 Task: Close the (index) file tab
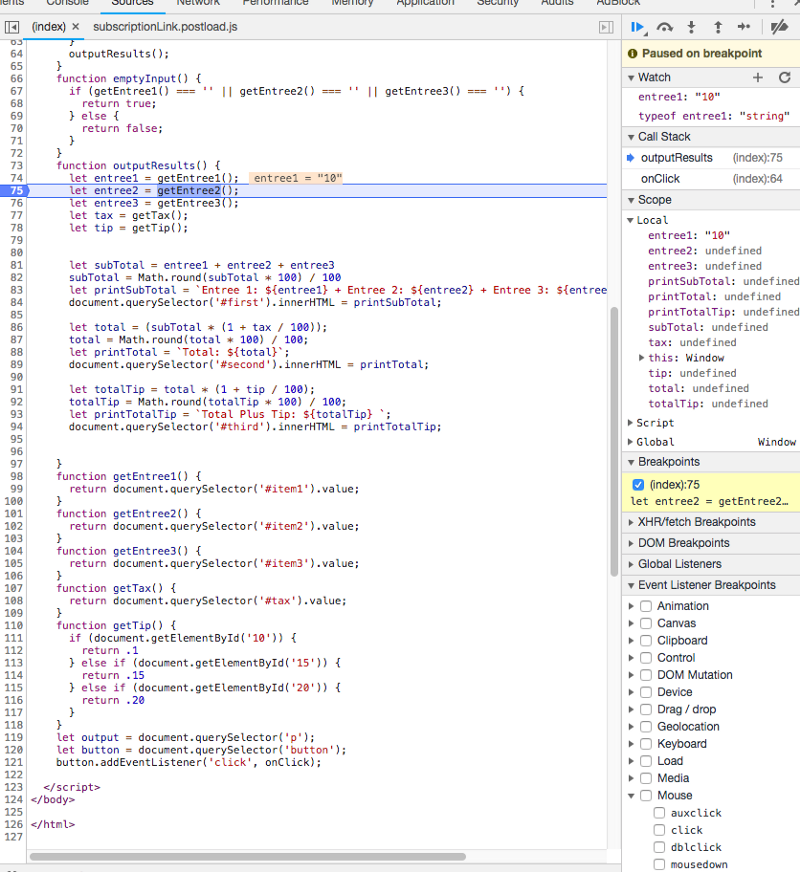pyautogui.click(x=75, y=26)
